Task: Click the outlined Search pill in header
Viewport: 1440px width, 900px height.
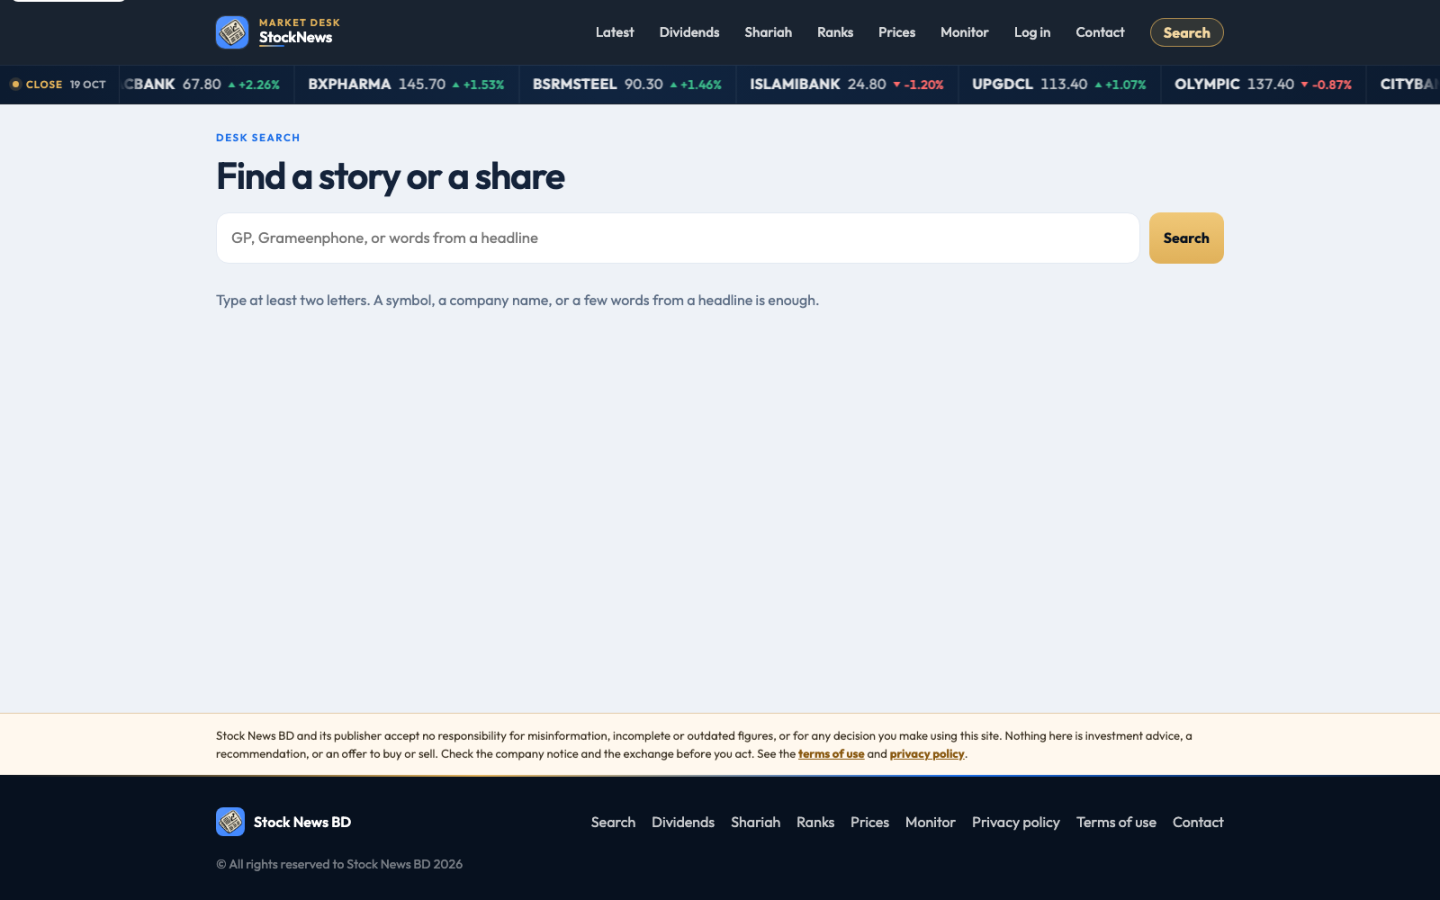Action: [1187, 32]
